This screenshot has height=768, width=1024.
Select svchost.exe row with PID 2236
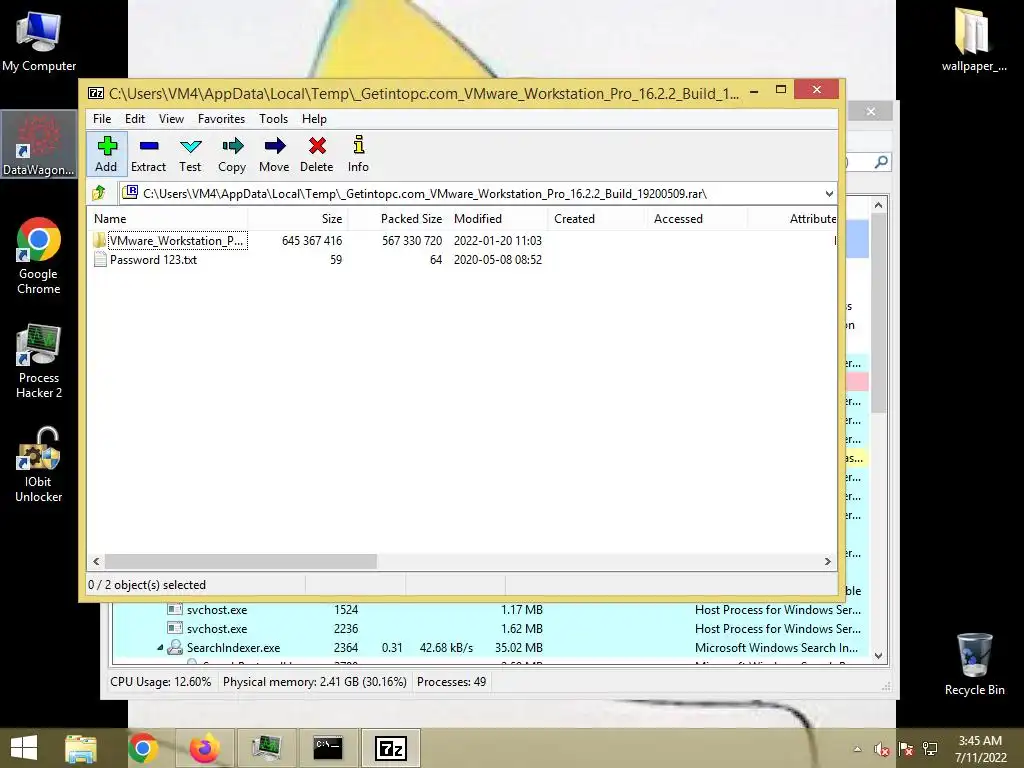click(490, 628)
